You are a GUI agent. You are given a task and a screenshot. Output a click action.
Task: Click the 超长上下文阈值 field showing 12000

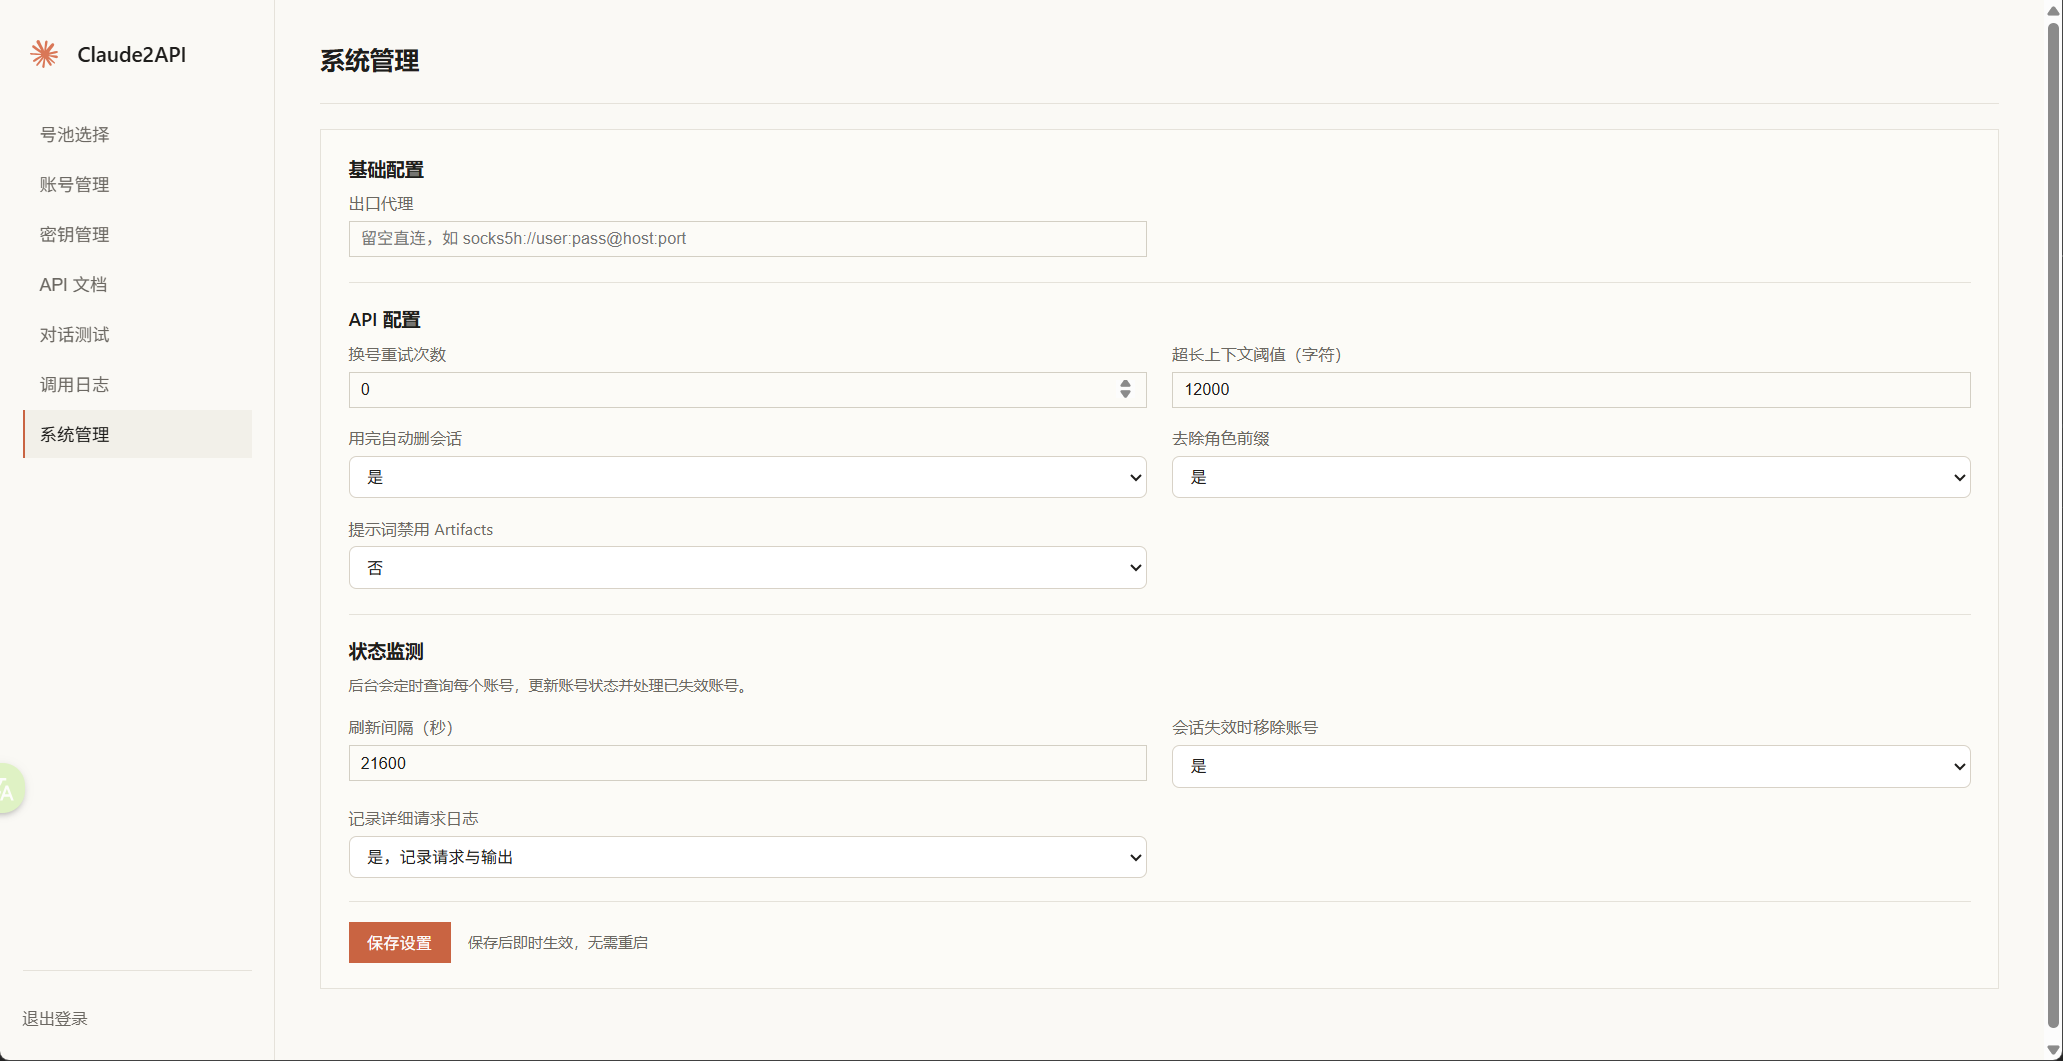1571,390
